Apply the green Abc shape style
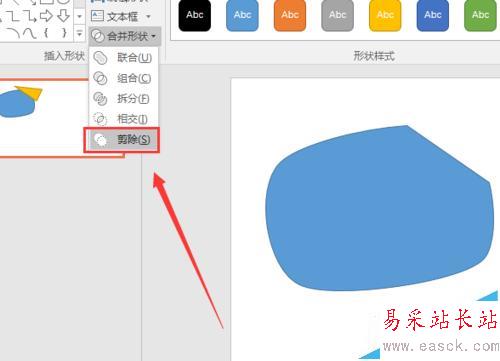The height and width of the screenshot is (361, 500). (x=480, y=15)
